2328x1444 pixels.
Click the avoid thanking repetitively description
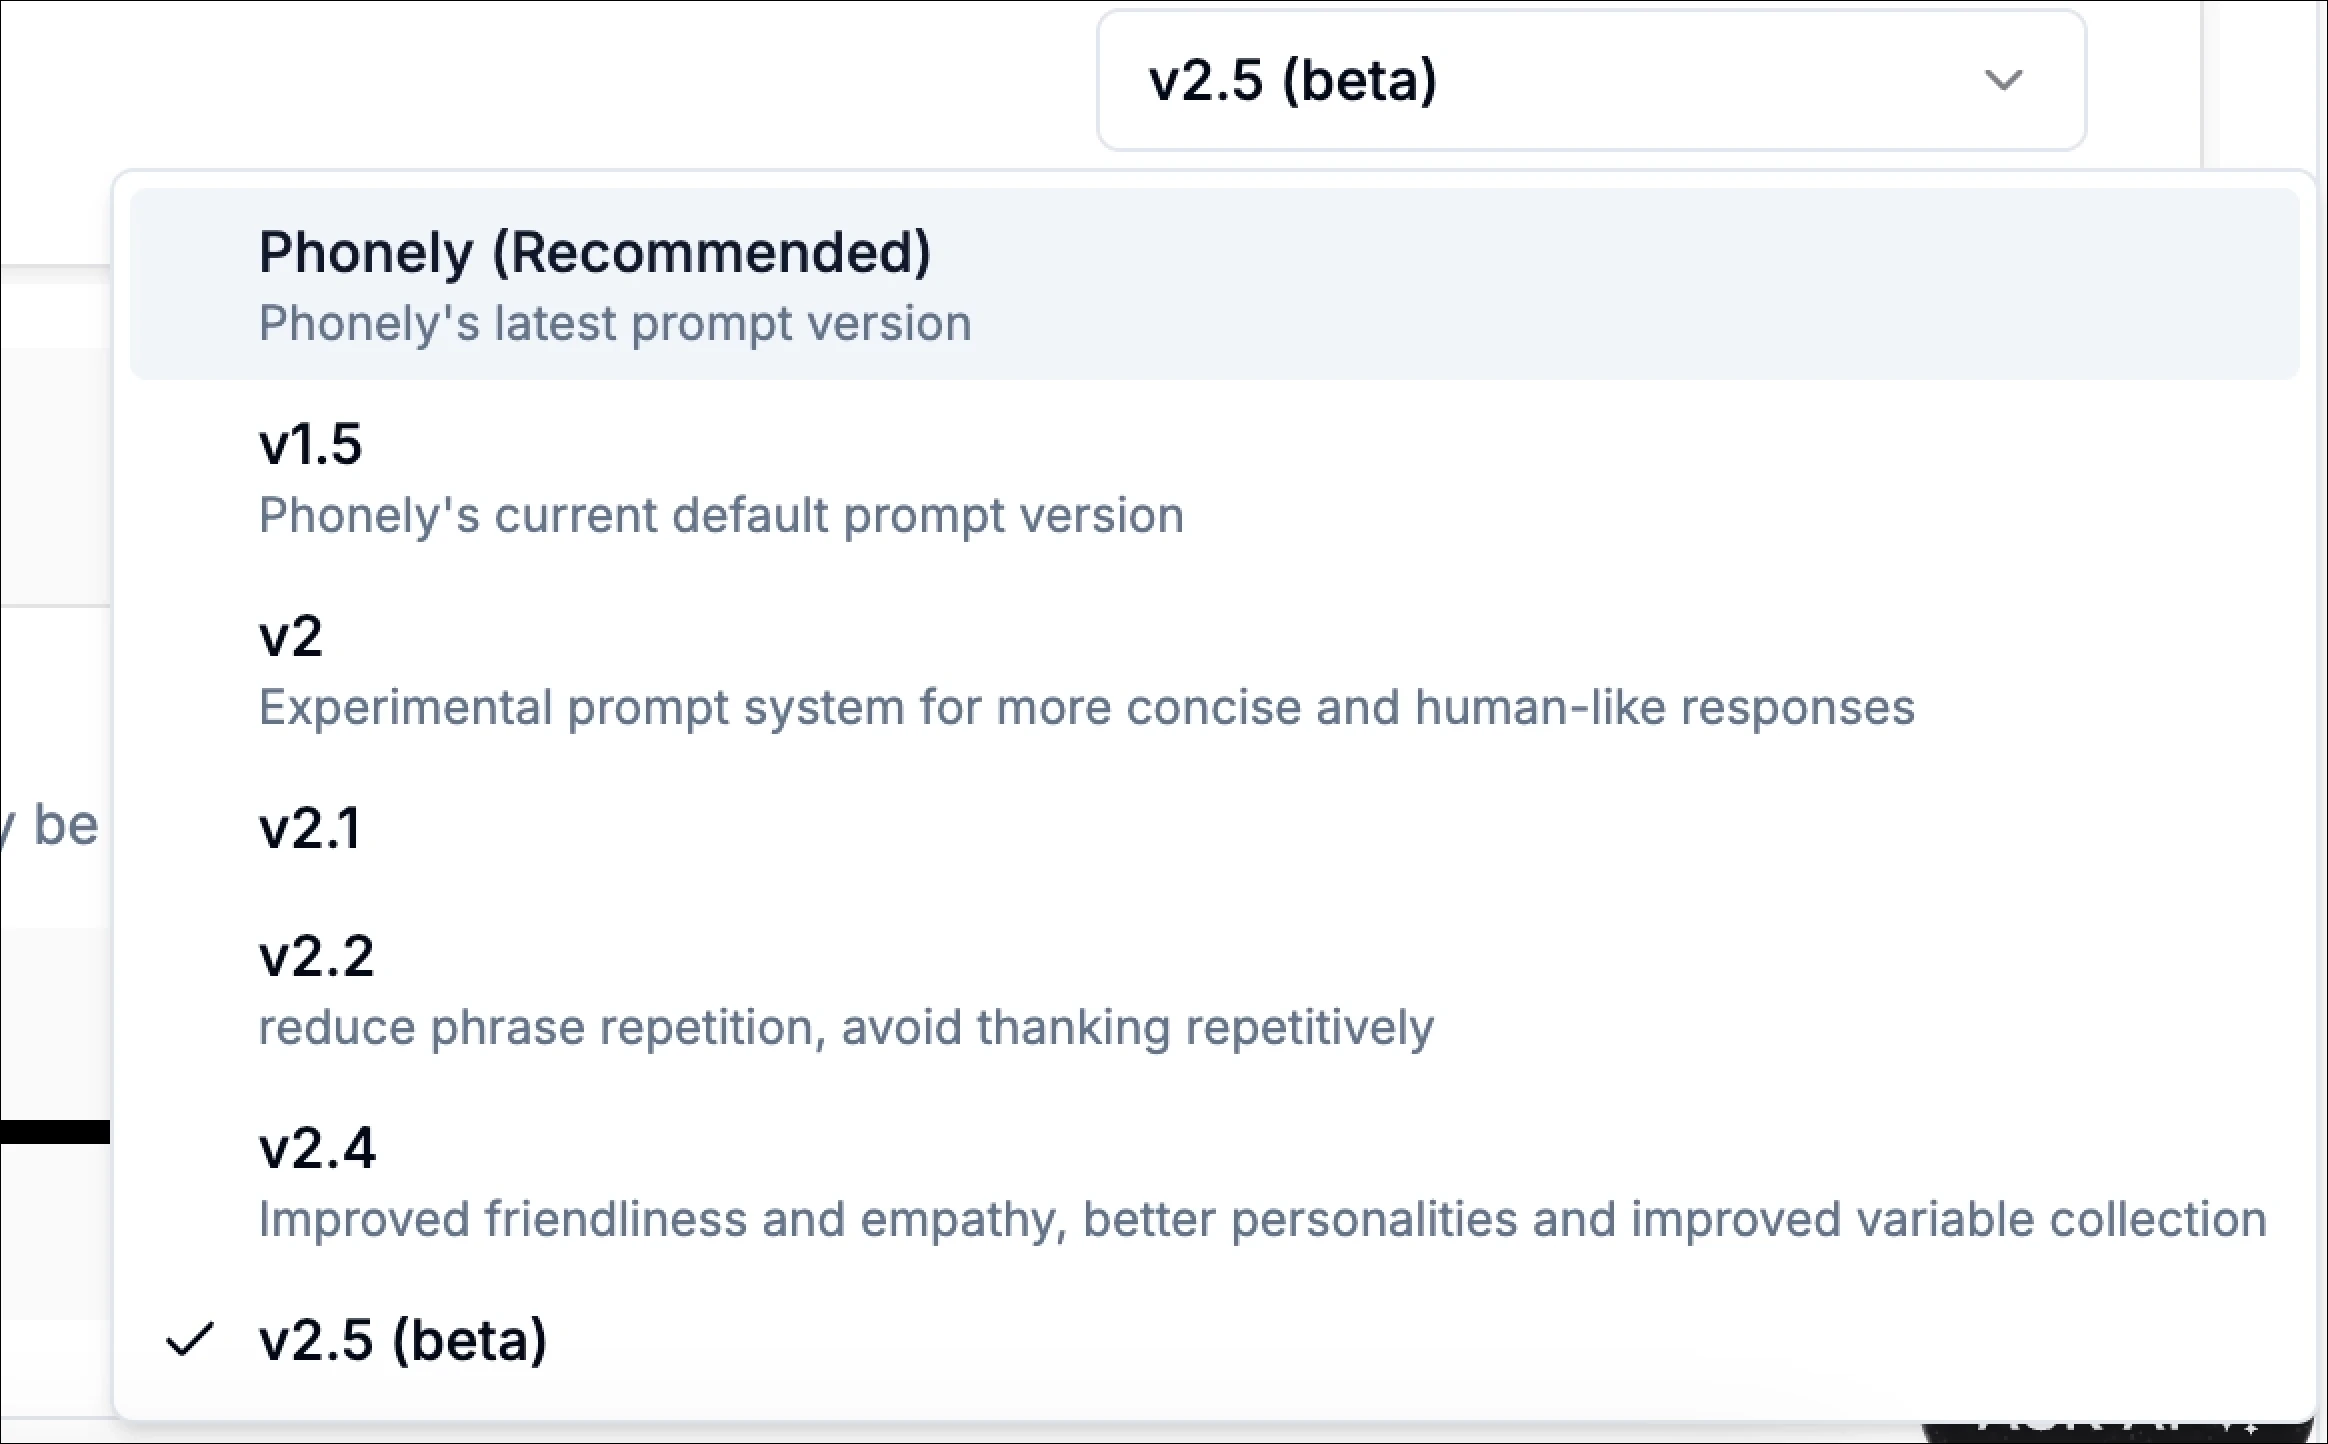[846, 1026]
